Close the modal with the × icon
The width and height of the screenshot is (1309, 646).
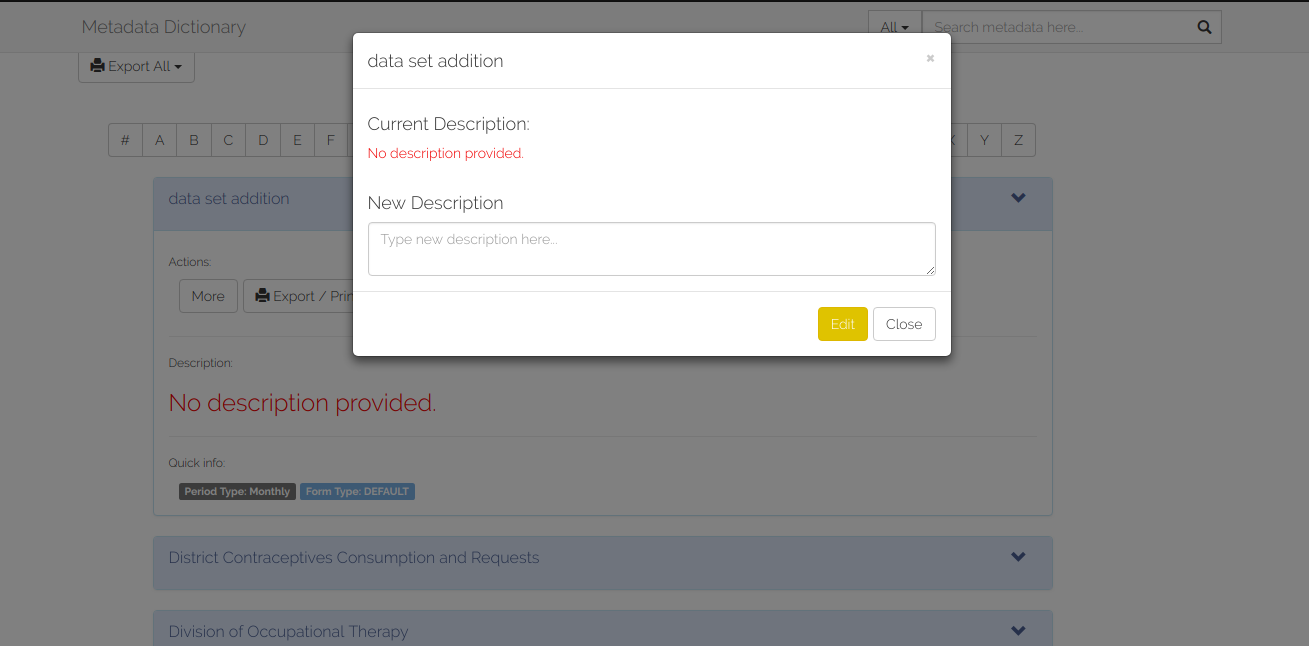[x=930, y=59]
